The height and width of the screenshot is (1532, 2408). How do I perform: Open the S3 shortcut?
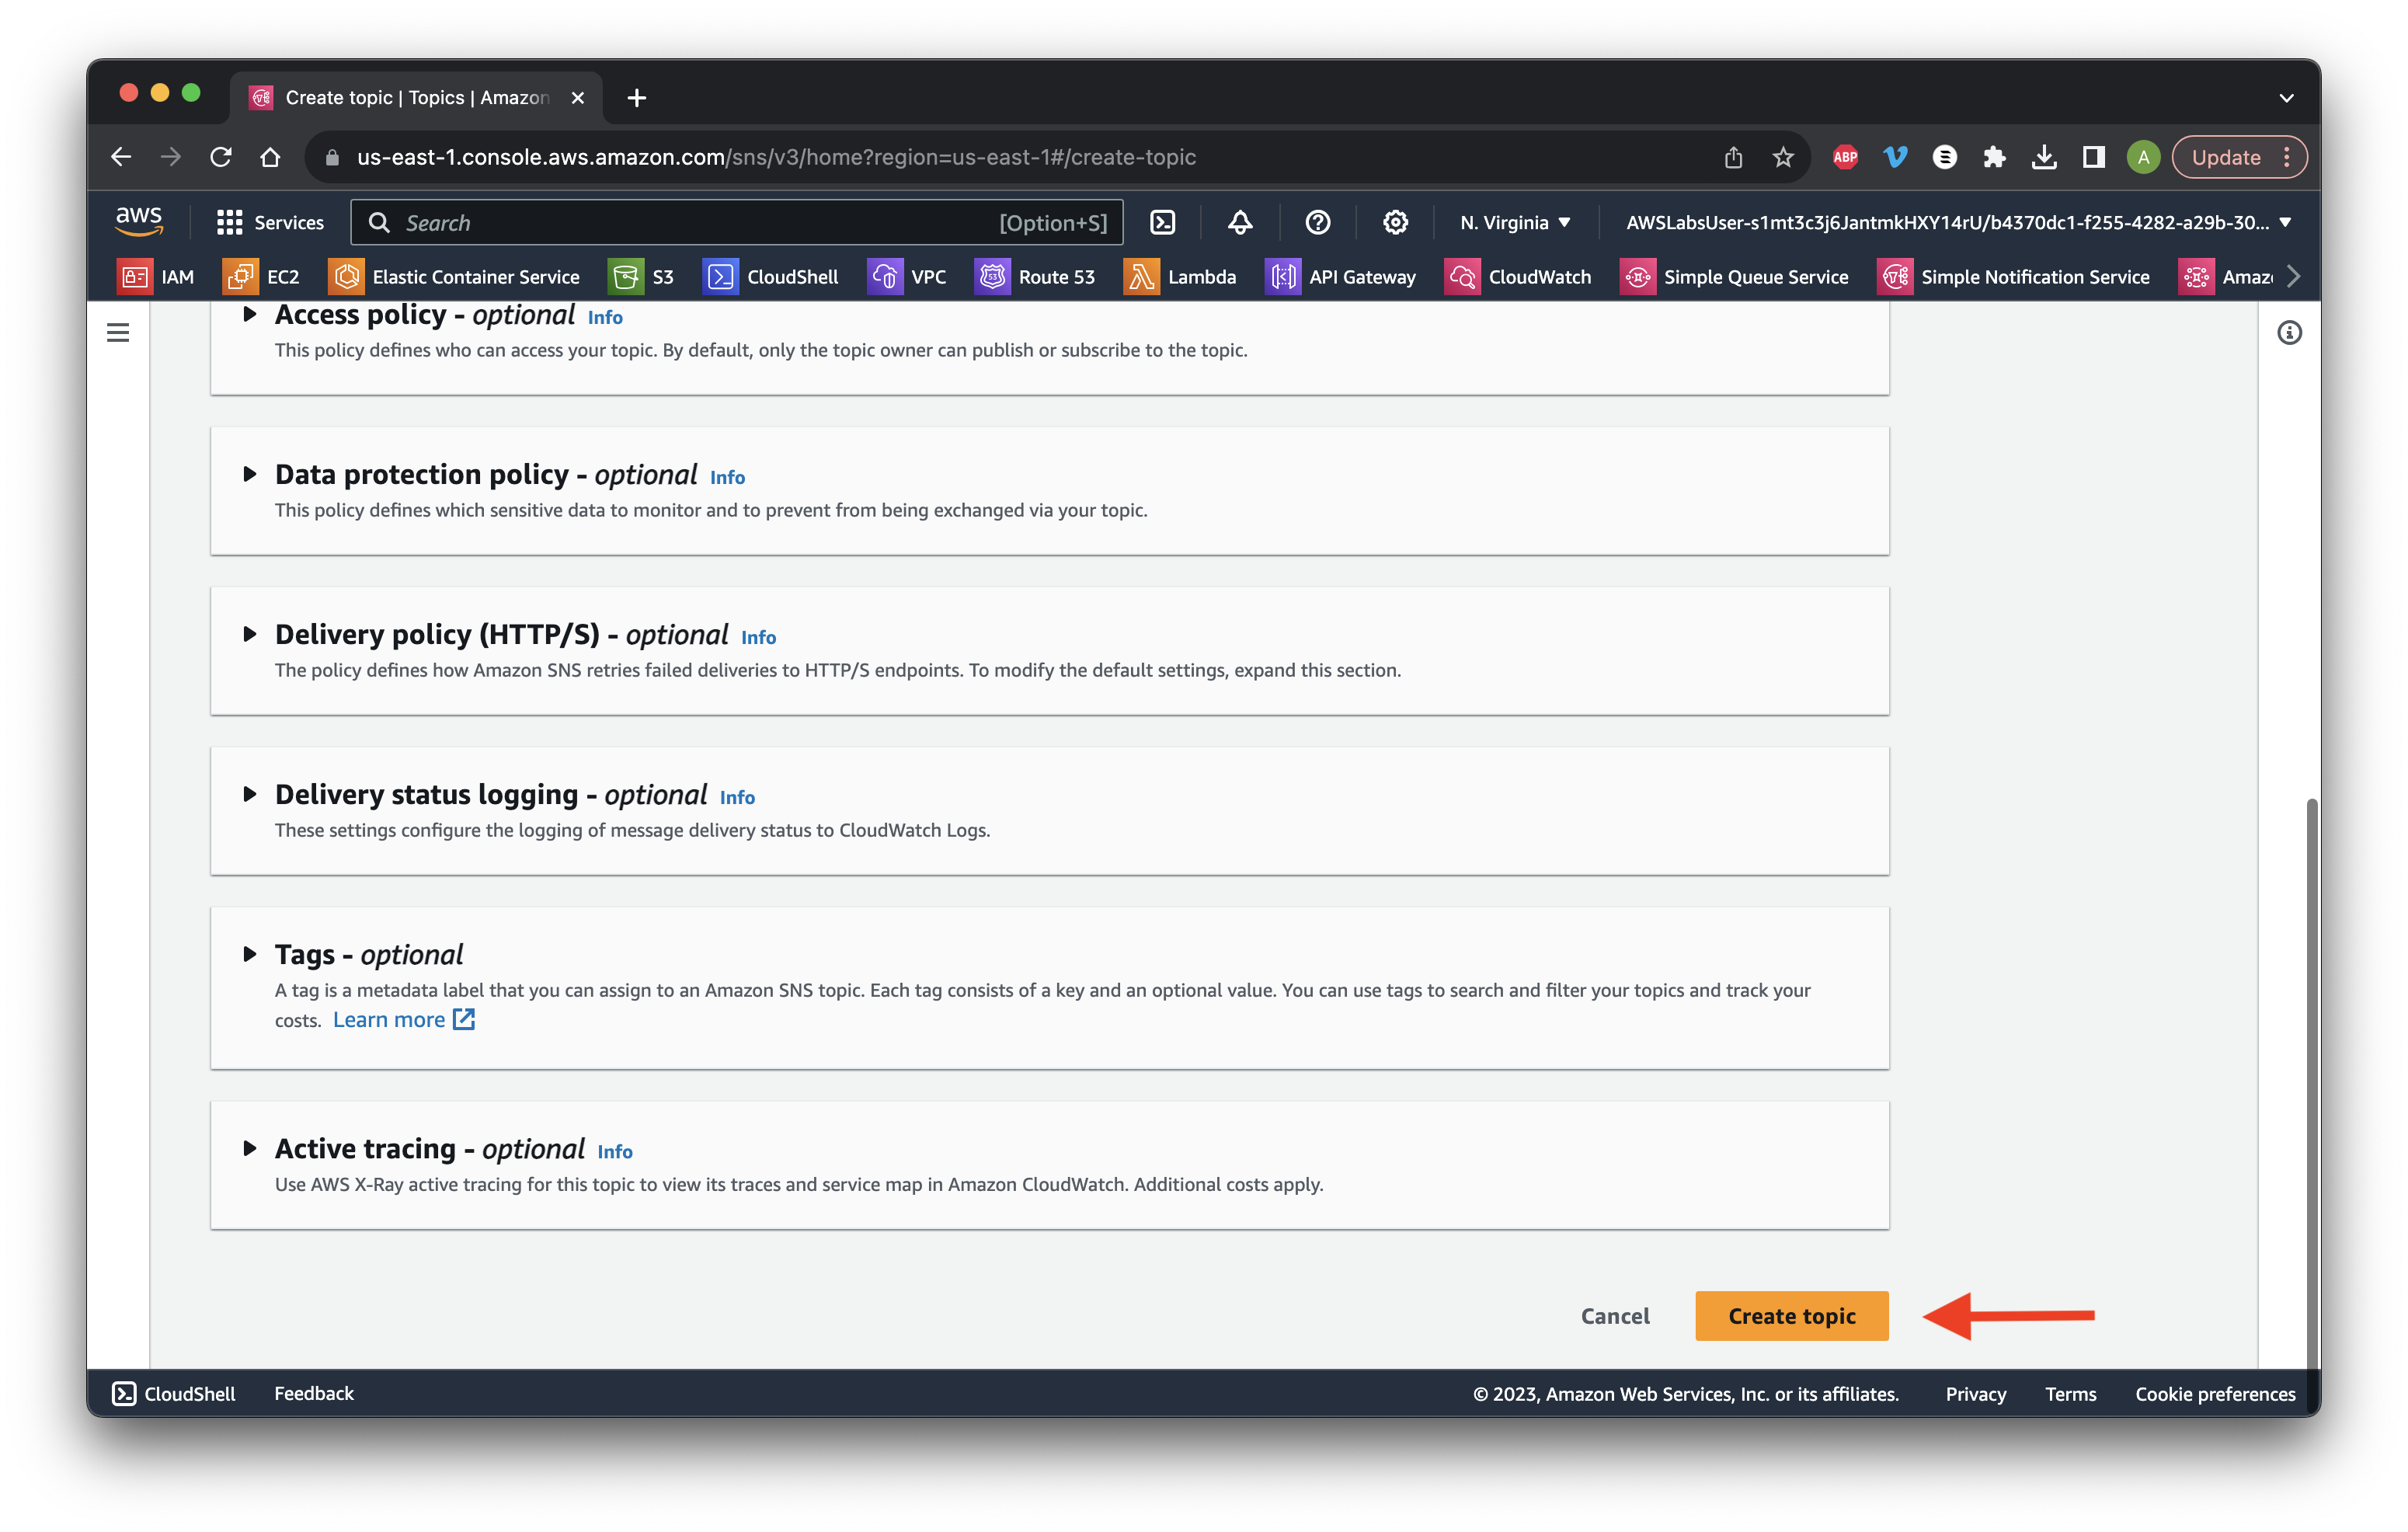pyautogui.click(x=642, y=277)
